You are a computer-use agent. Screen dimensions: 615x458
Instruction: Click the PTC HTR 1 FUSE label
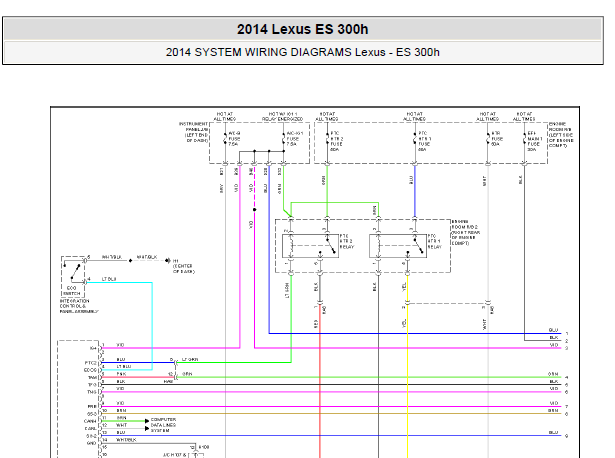coord(424,142)
